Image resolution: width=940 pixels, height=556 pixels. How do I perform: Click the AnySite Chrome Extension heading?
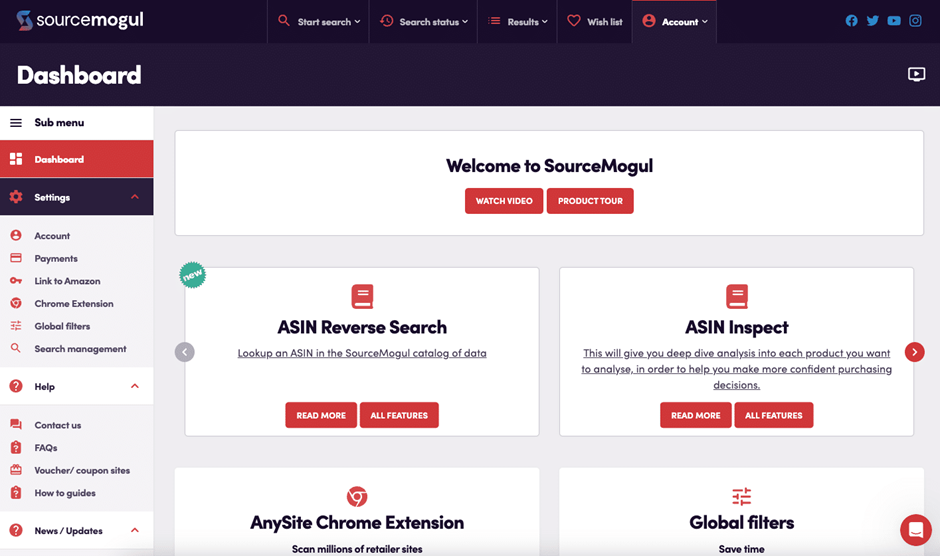357,522
